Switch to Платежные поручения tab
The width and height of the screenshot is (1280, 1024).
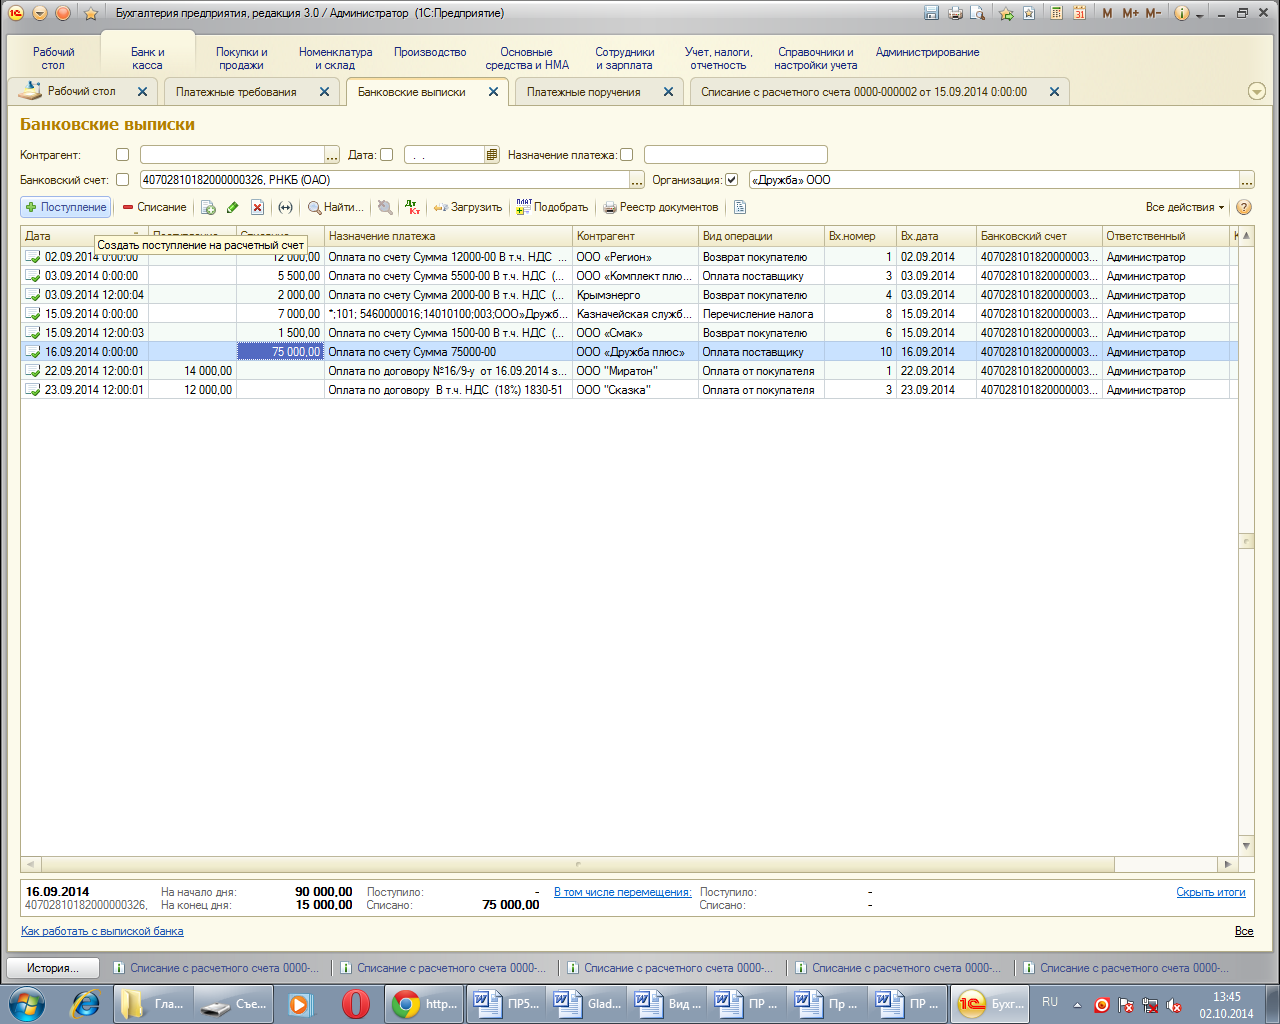click(x=583, y=92)
